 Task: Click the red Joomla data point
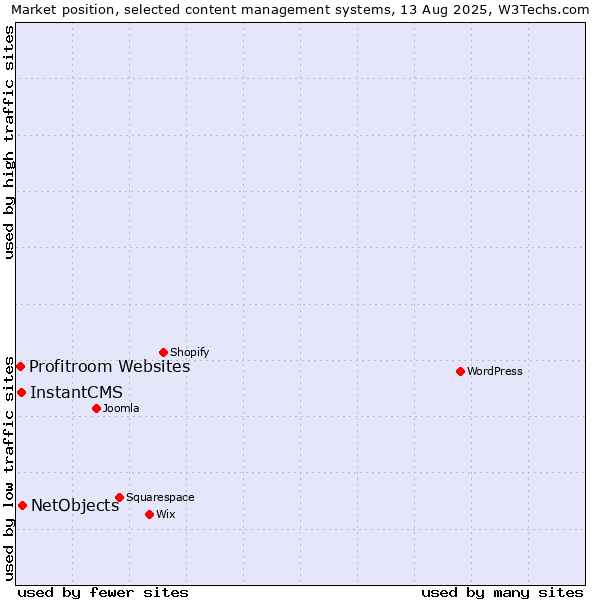[x=96, y=408]
